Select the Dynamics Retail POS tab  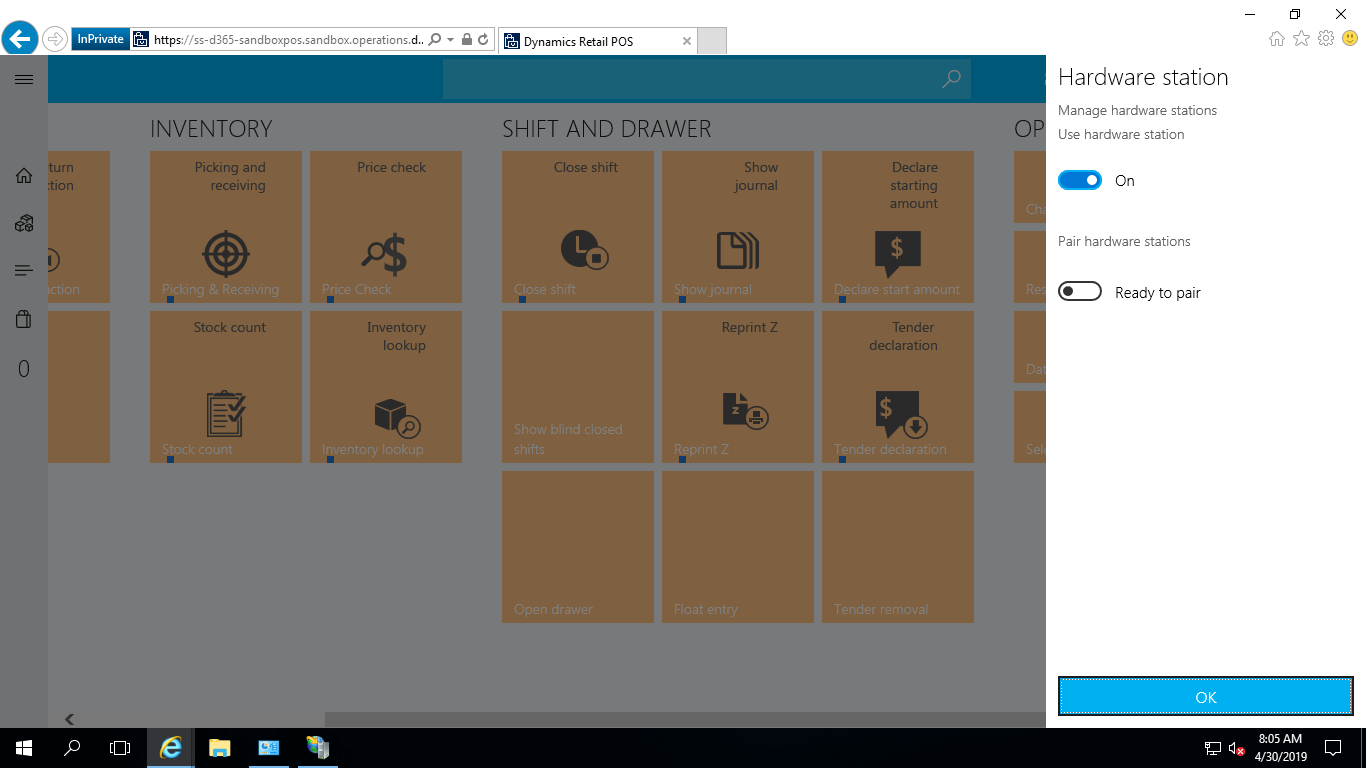[x=597, y=41]
